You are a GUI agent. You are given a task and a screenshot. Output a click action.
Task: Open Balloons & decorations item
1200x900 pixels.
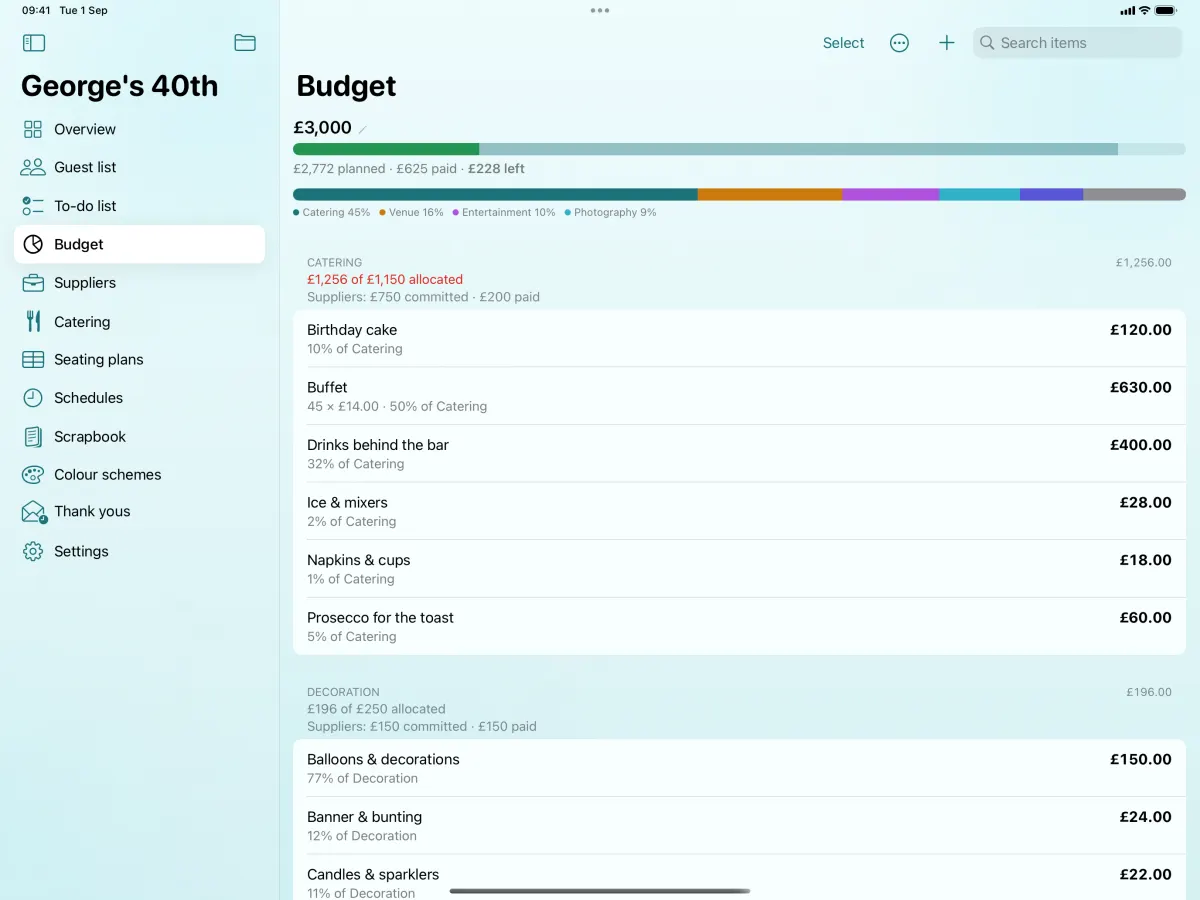point(739,768)
